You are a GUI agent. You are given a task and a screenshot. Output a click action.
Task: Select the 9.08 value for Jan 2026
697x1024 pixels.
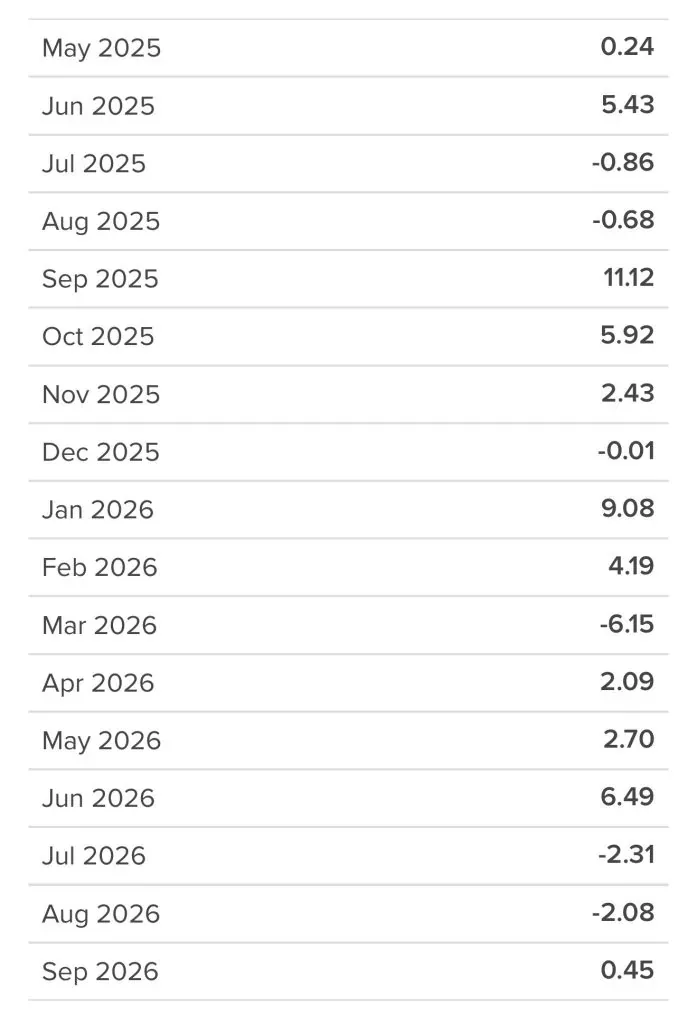pos(628,508)
